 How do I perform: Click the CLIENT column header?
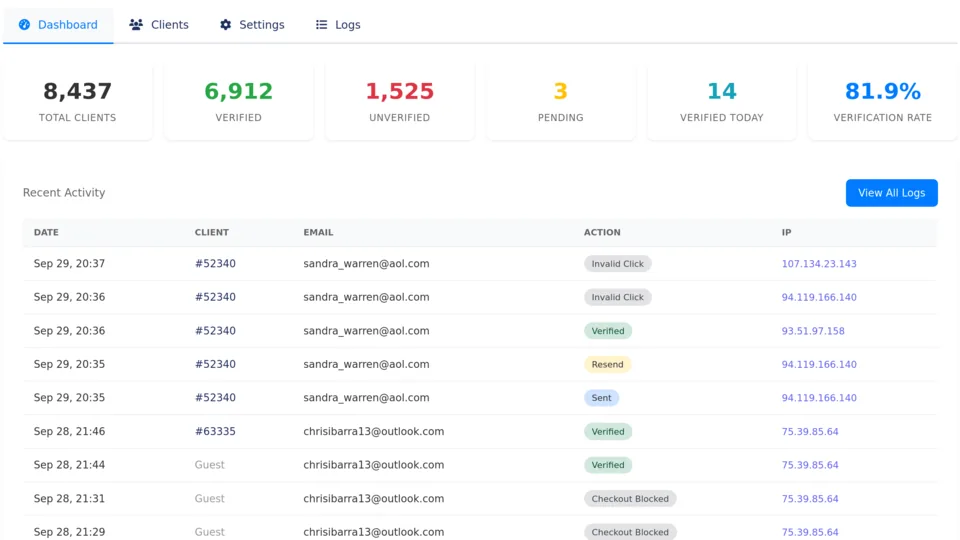pyautogui.click(x=212, y=233)
